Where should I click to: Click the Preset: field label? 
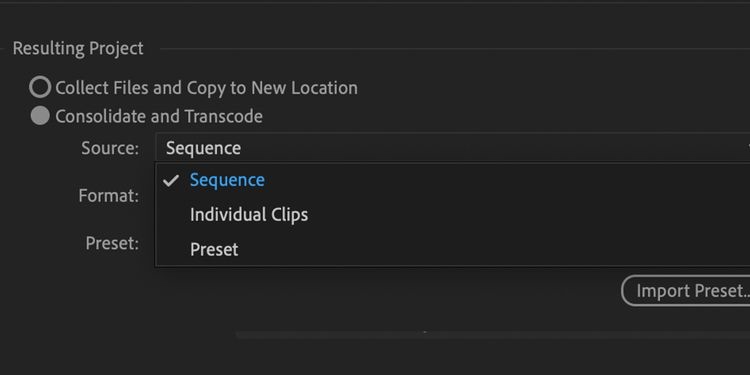pyautogui.click(x=112, y=243)
